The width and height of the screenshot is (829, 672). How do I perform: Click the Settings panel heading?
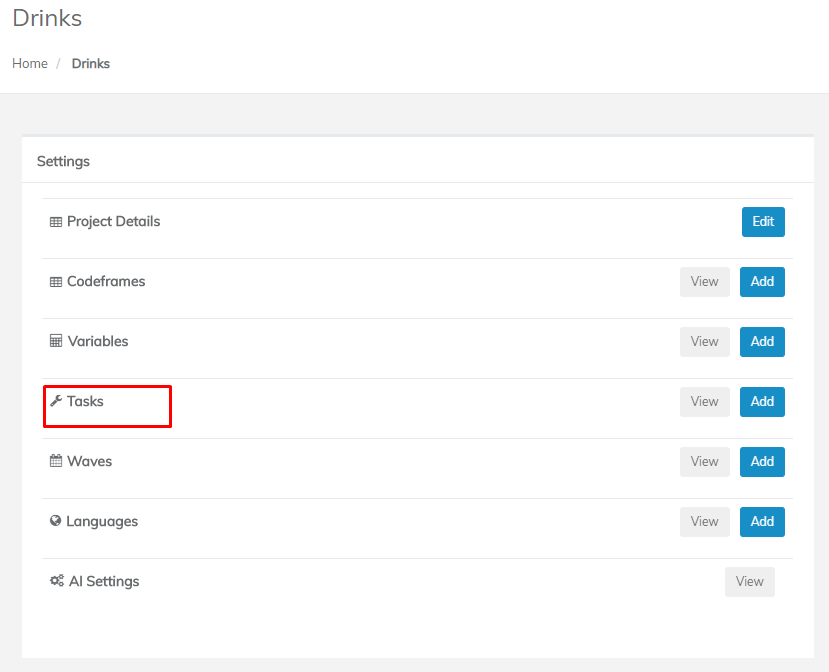point(63,161)
